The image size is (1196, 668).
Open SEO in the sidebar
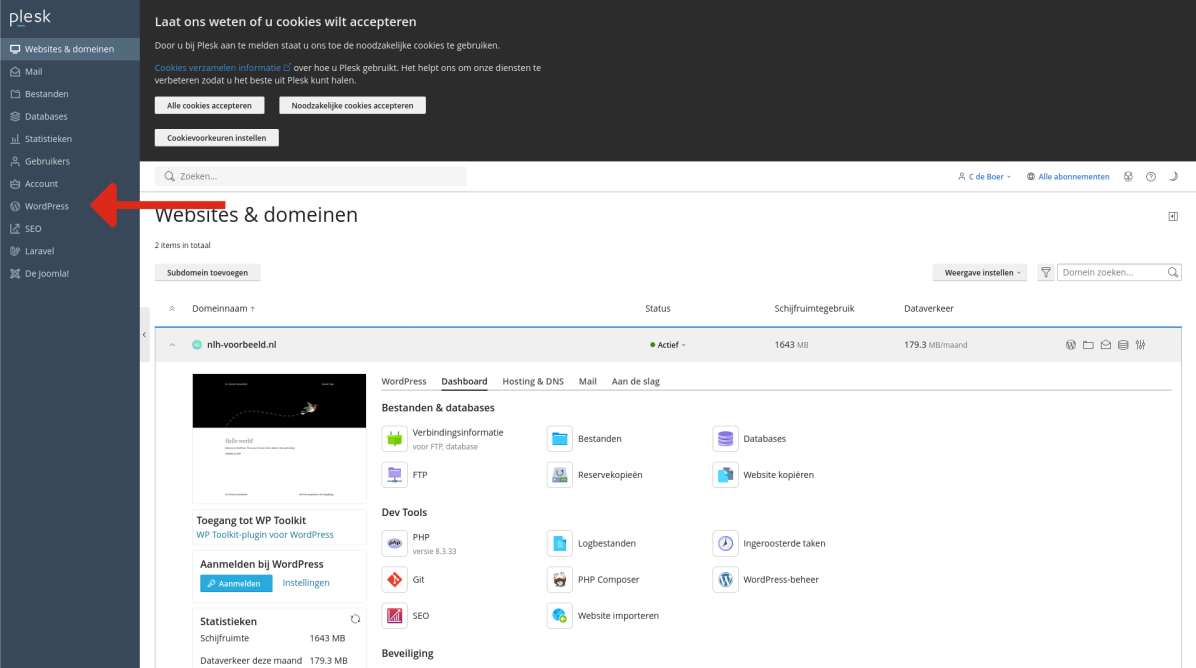33,229
